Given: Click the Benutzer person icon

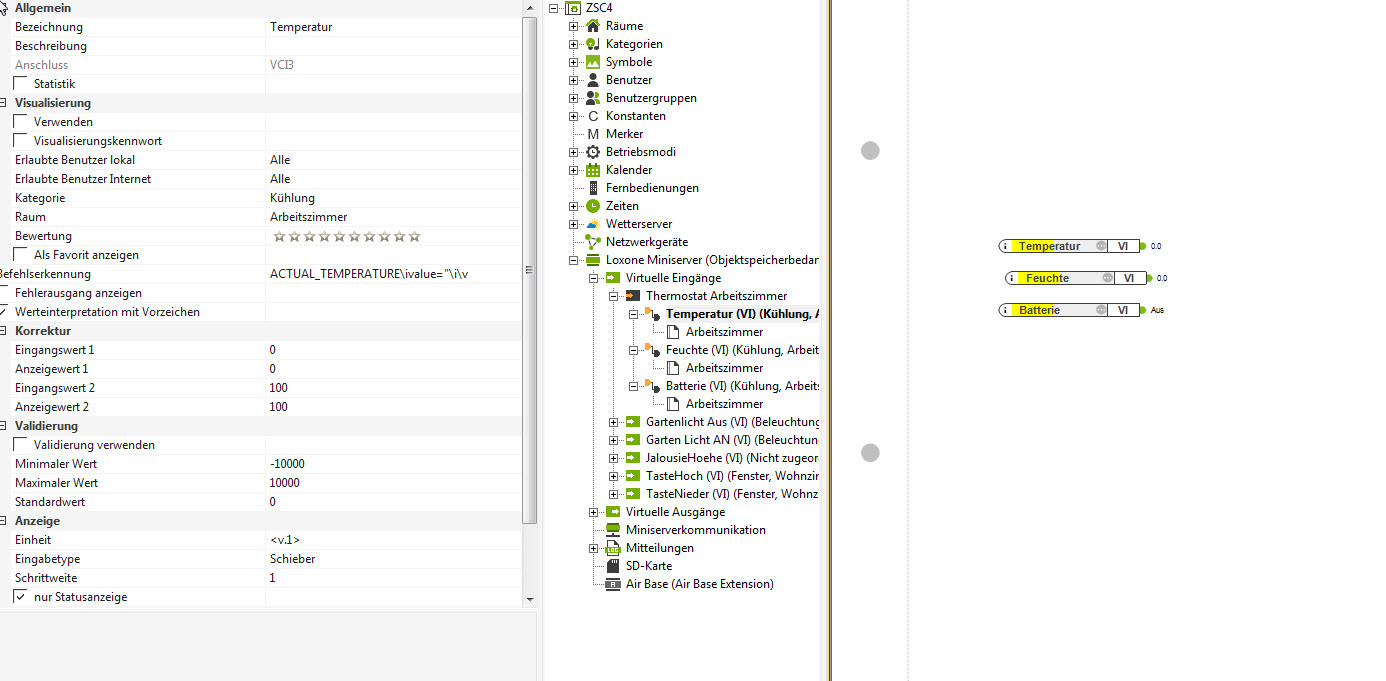Looking at the screenshot, I should [x=593, y=80].
